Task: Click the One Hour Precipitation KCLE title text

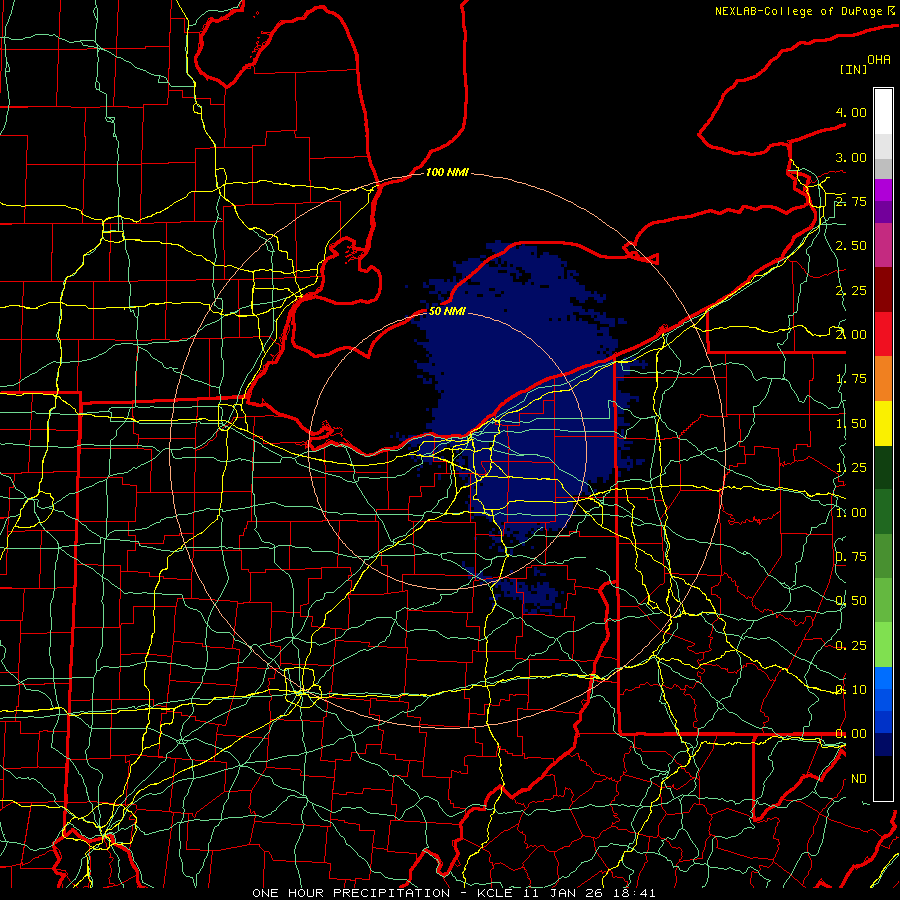Action: pyautogui.click(x=453, y=893)
